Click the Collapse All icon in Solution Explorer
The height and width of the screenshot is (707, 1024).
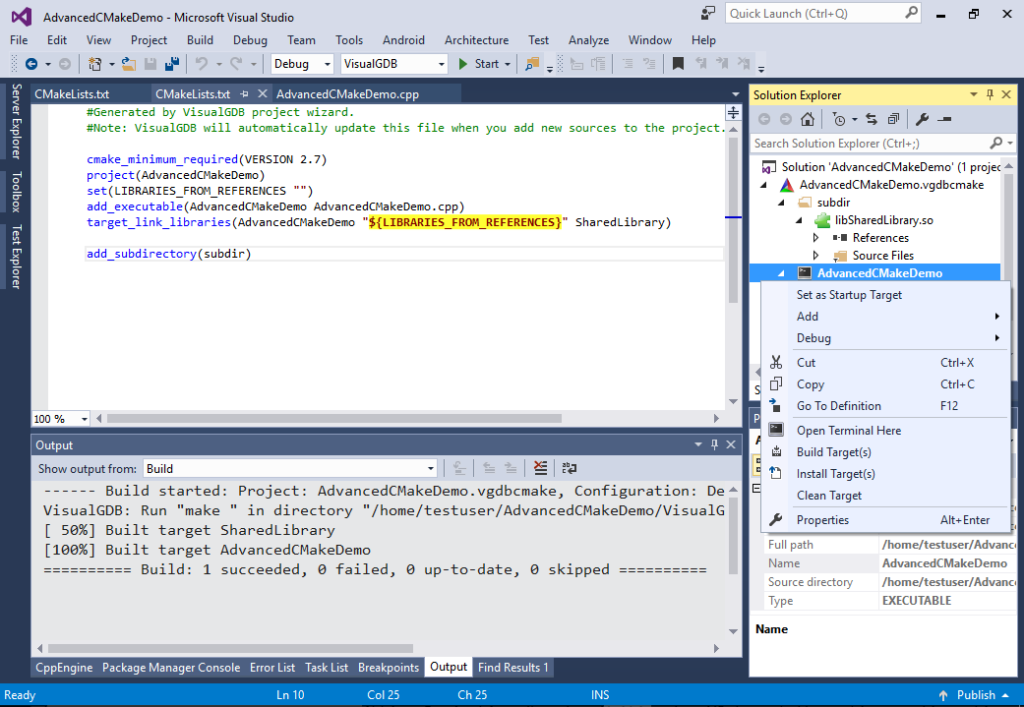pos(894,118)
